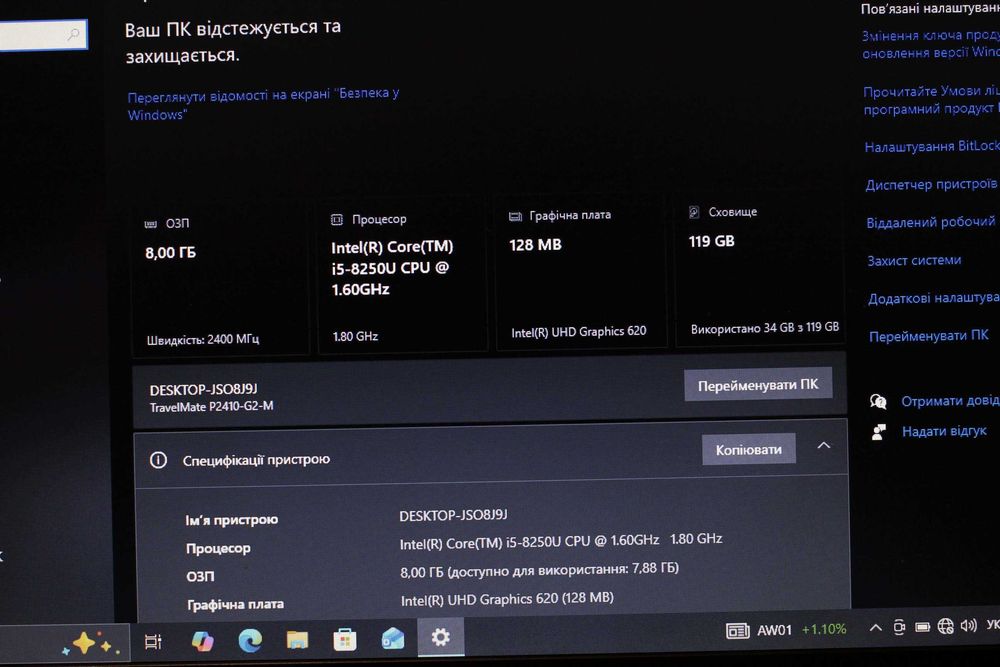The image size is (1000, 667).
Task: Click the Надати відгук feedback icon
Action: point(878,432)
